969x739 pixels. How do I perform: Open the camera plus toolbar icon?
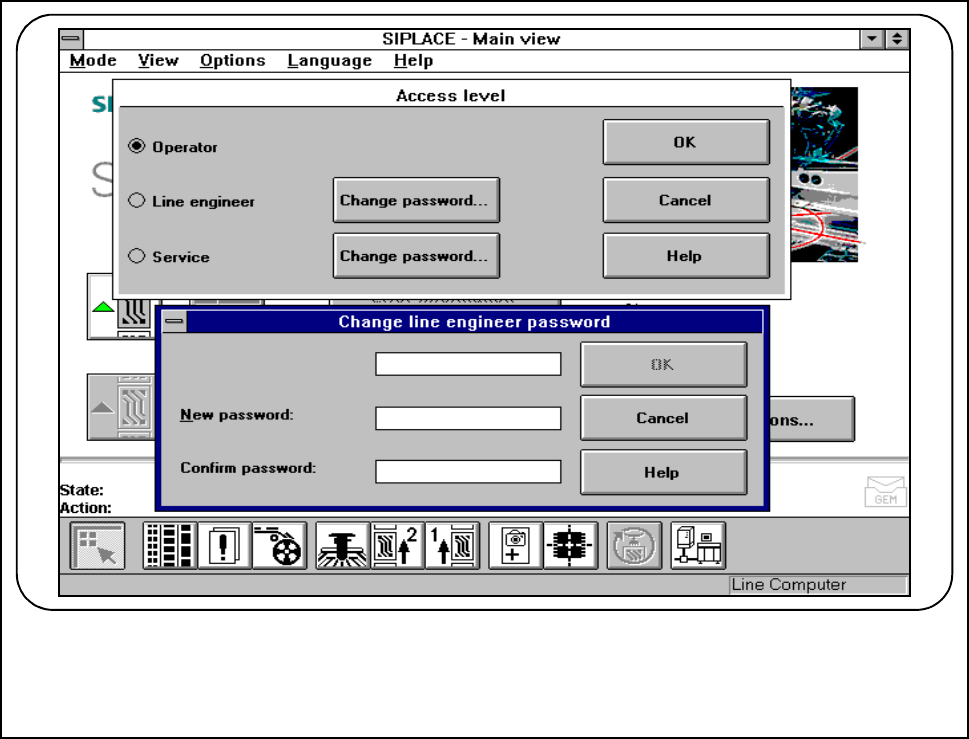click(515, 546)
